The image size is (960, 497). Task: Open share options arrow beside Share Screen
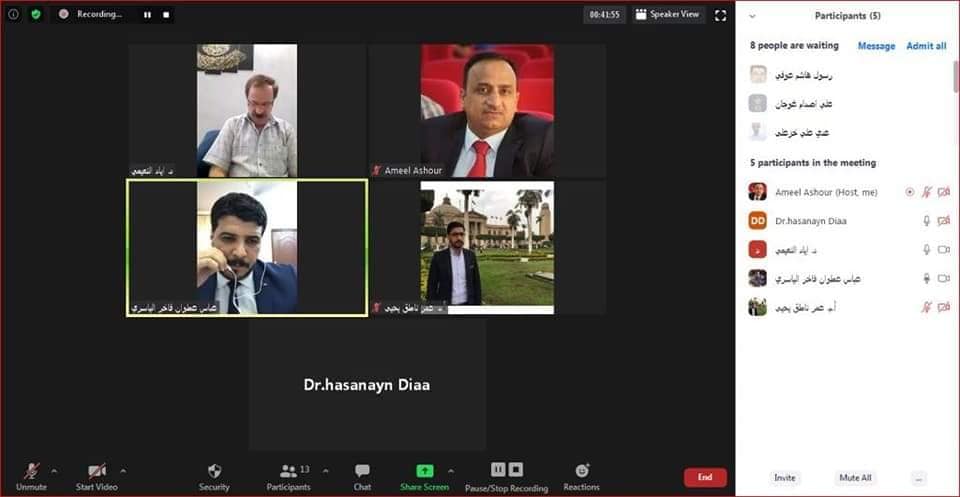450,470
